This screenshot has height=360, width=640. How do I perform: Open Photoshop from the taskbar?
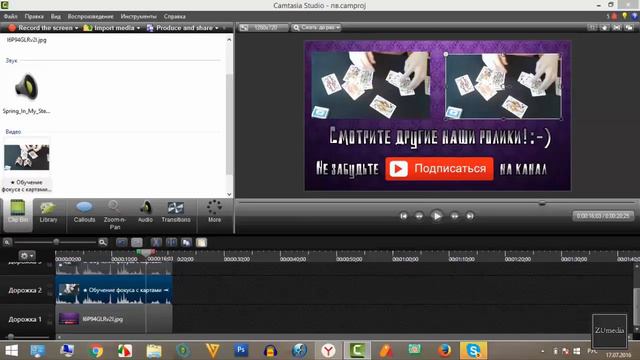click(241, 350)
